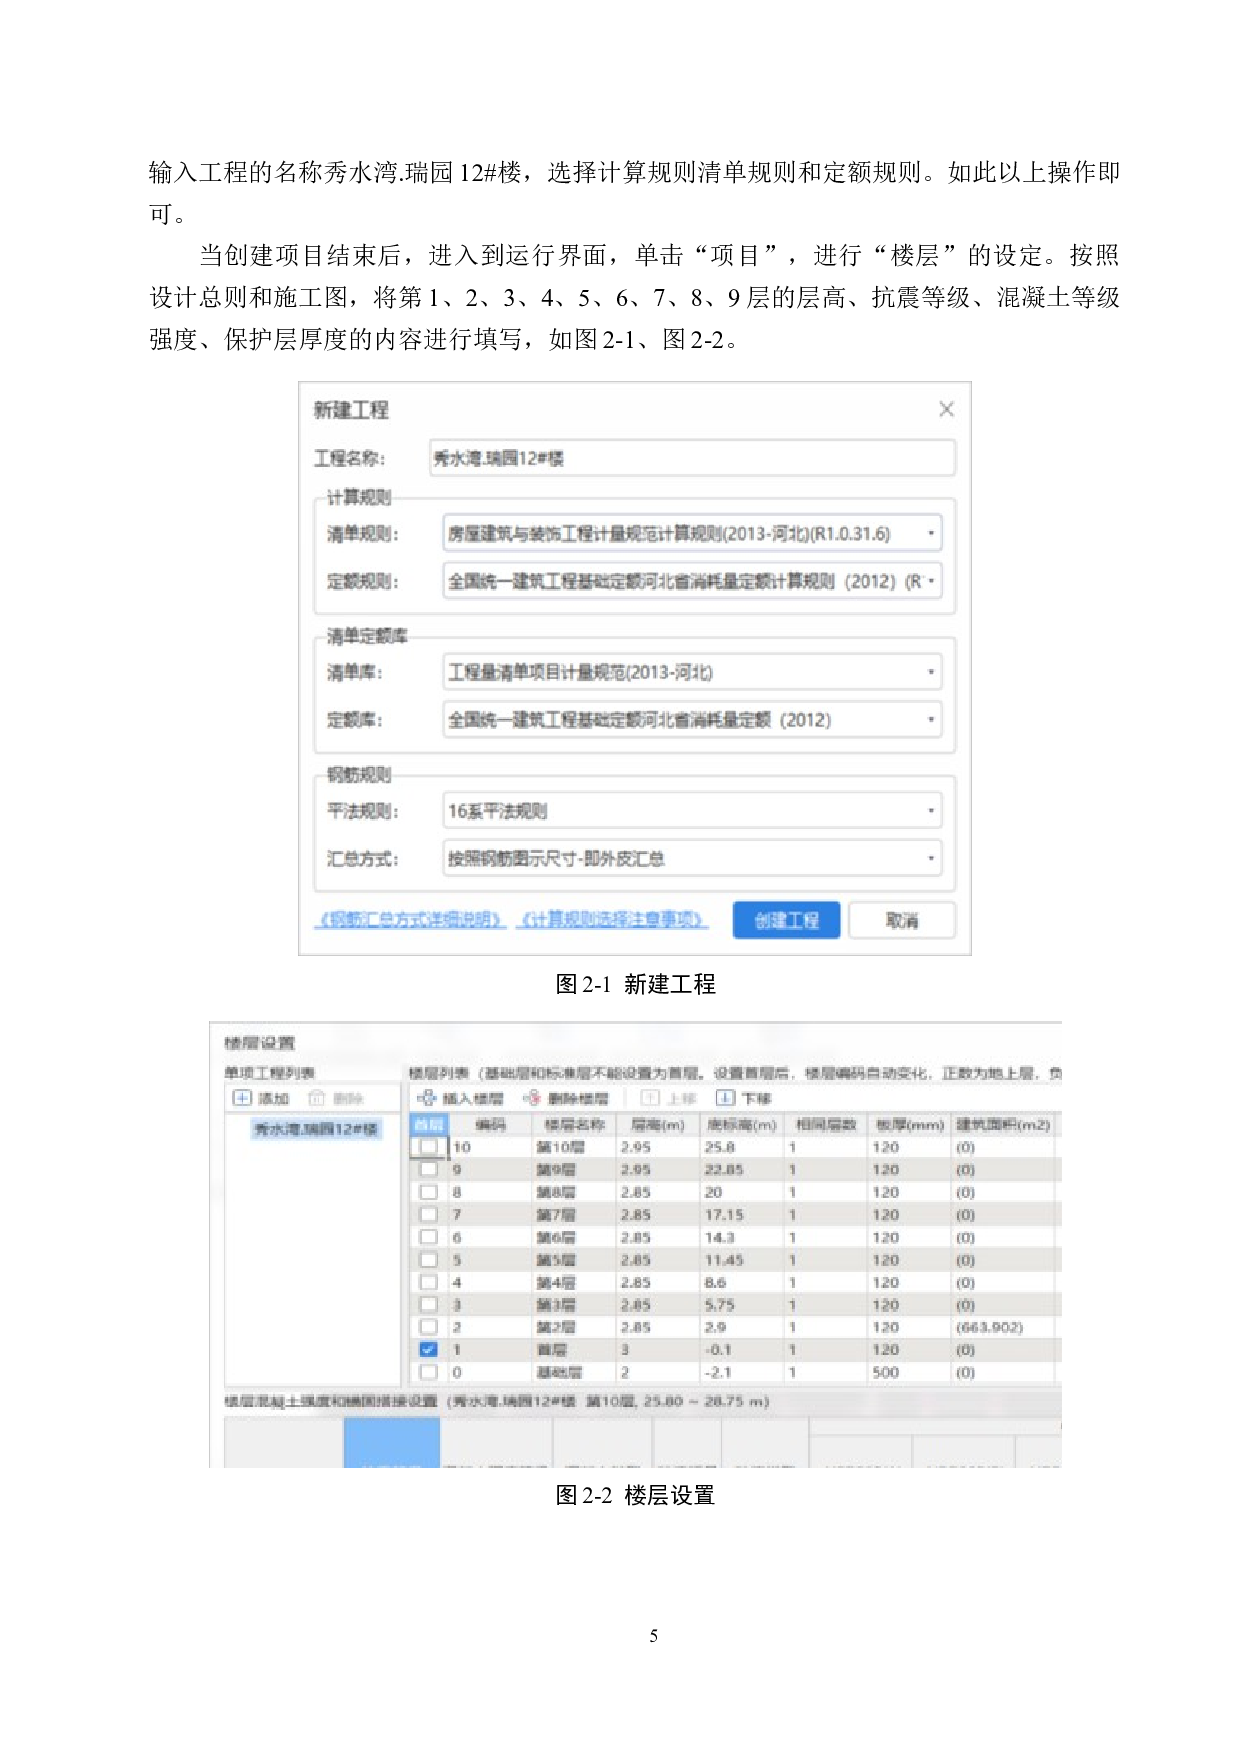Click the 22.85 底标高 cell
Viewport: 1240px width, 1754px height.
click(x=741, y=1169)
